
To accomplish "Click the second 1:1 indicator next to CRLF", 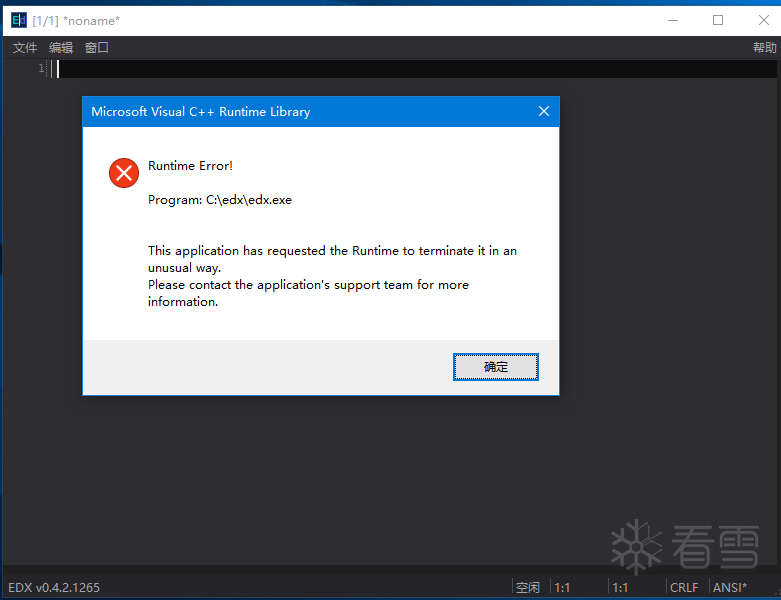I will click(620, 588).
